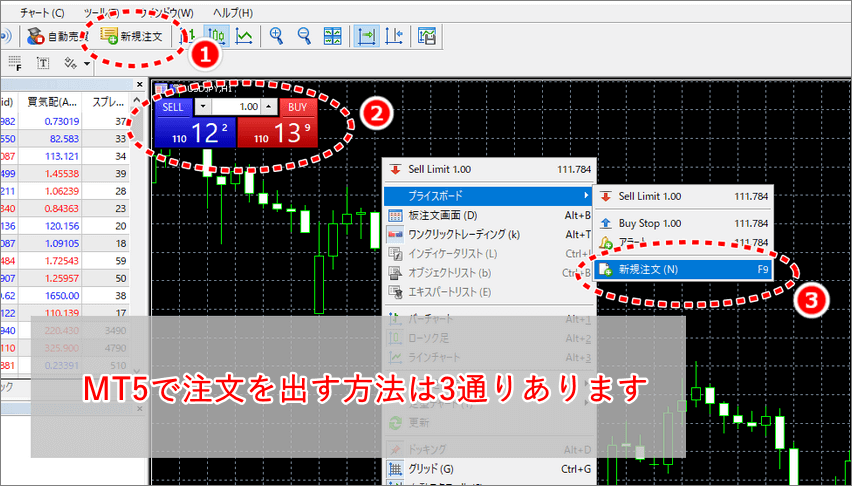Expand the プライスボード submenu
Viewport: 852px width, 486px height.
tap(490, 195)
